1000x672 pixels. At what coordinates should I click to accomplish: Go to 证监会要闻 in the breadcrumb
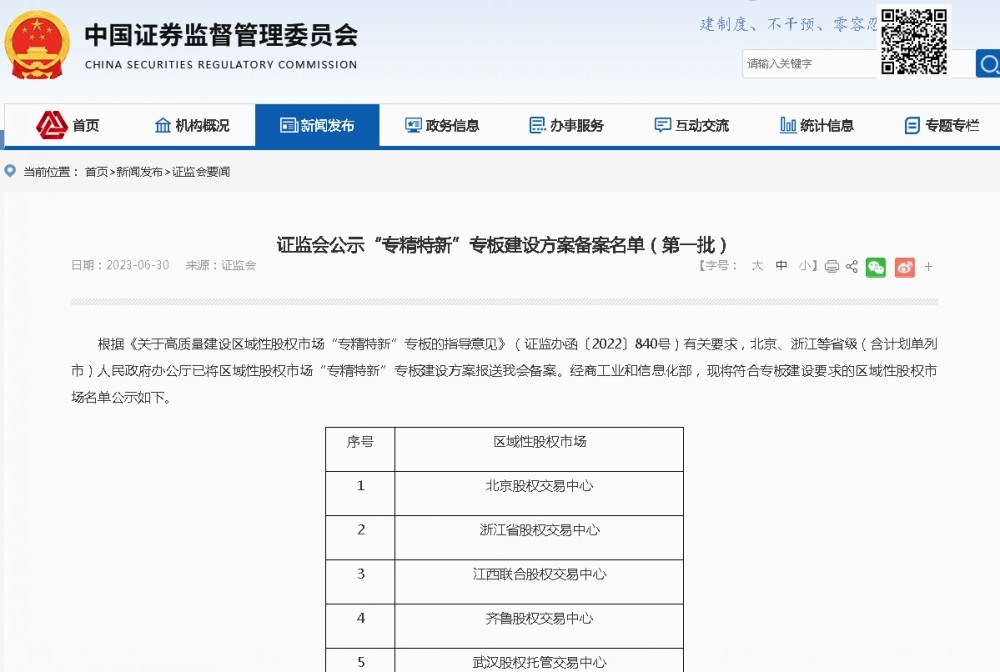coord(201,172)
